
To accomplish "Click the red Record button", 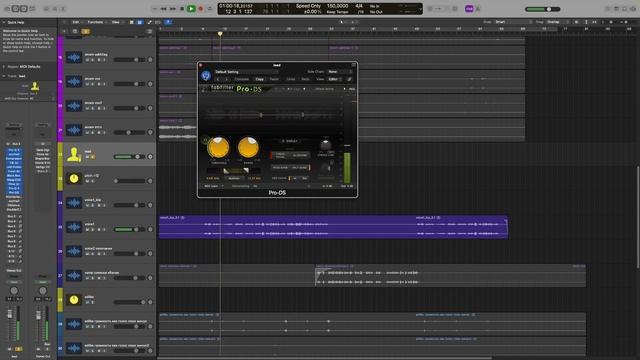I will click(200, 9).
